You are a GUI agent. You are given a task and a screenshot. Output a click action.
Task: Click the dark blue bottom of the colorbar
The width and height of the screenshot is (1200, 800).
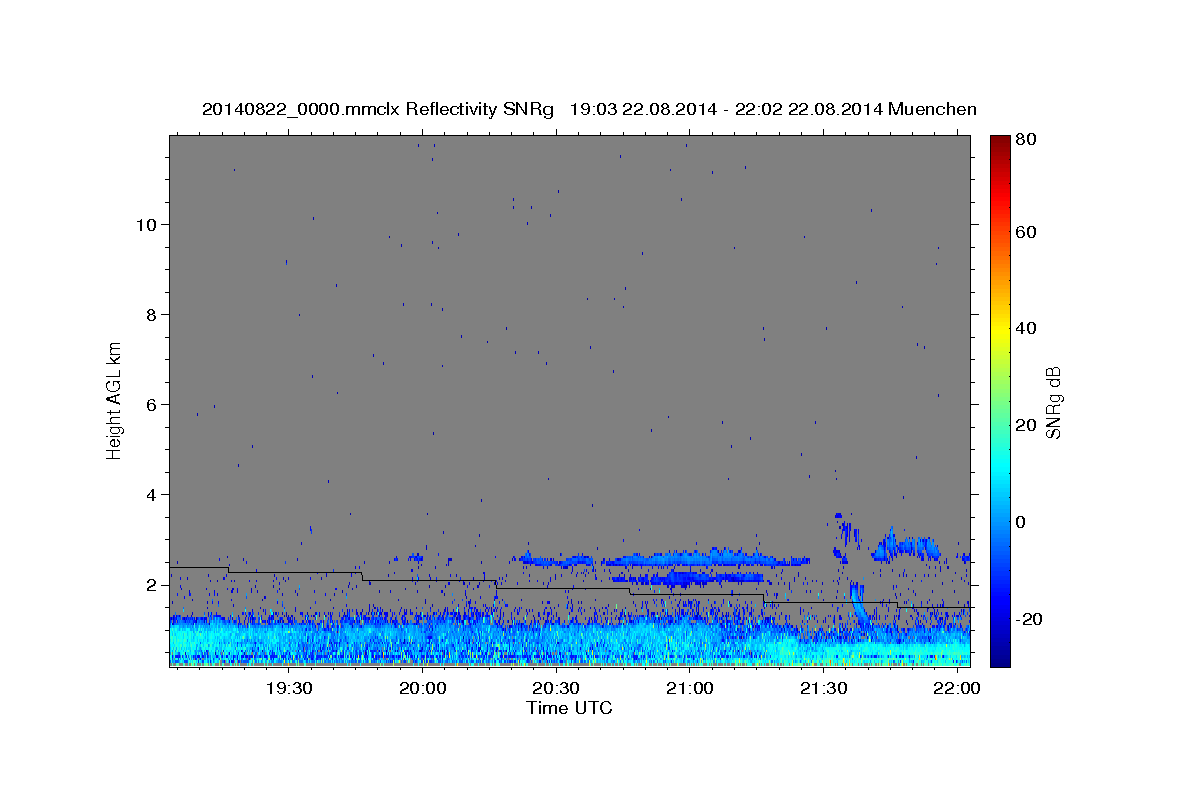pos(1000,655)
